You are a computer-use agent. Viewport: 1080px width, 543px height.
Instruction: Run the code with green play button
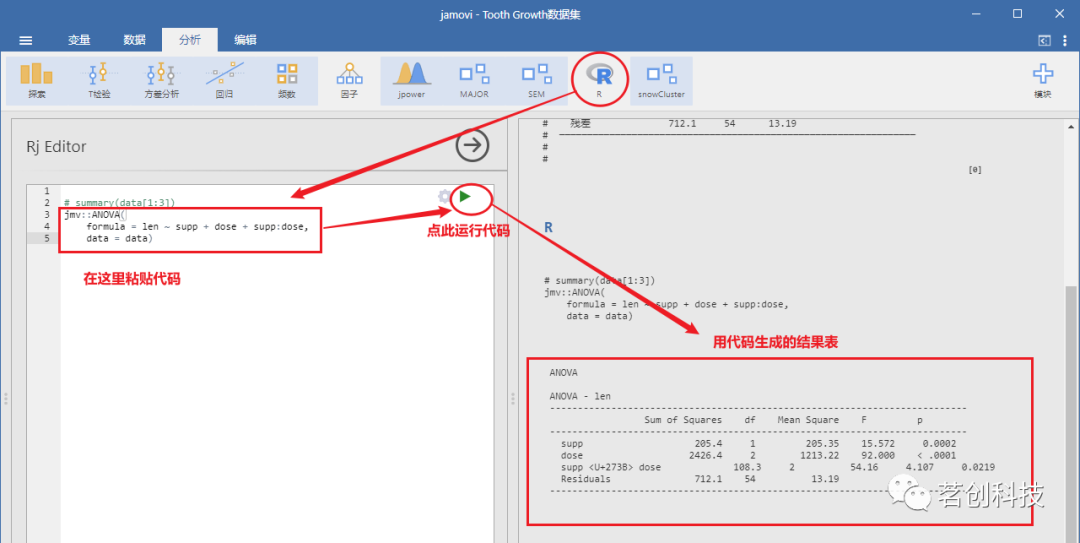pos(466,196)
